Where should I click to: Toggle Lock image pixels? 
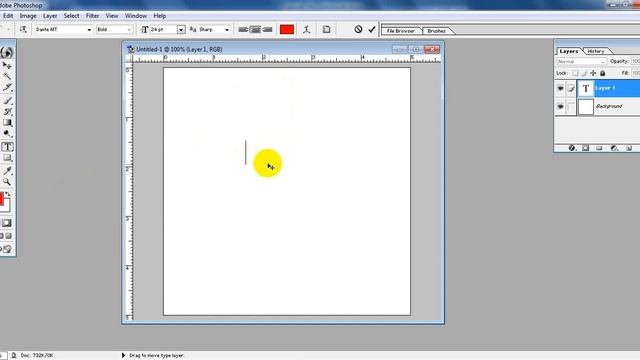(x=584, y=73)
